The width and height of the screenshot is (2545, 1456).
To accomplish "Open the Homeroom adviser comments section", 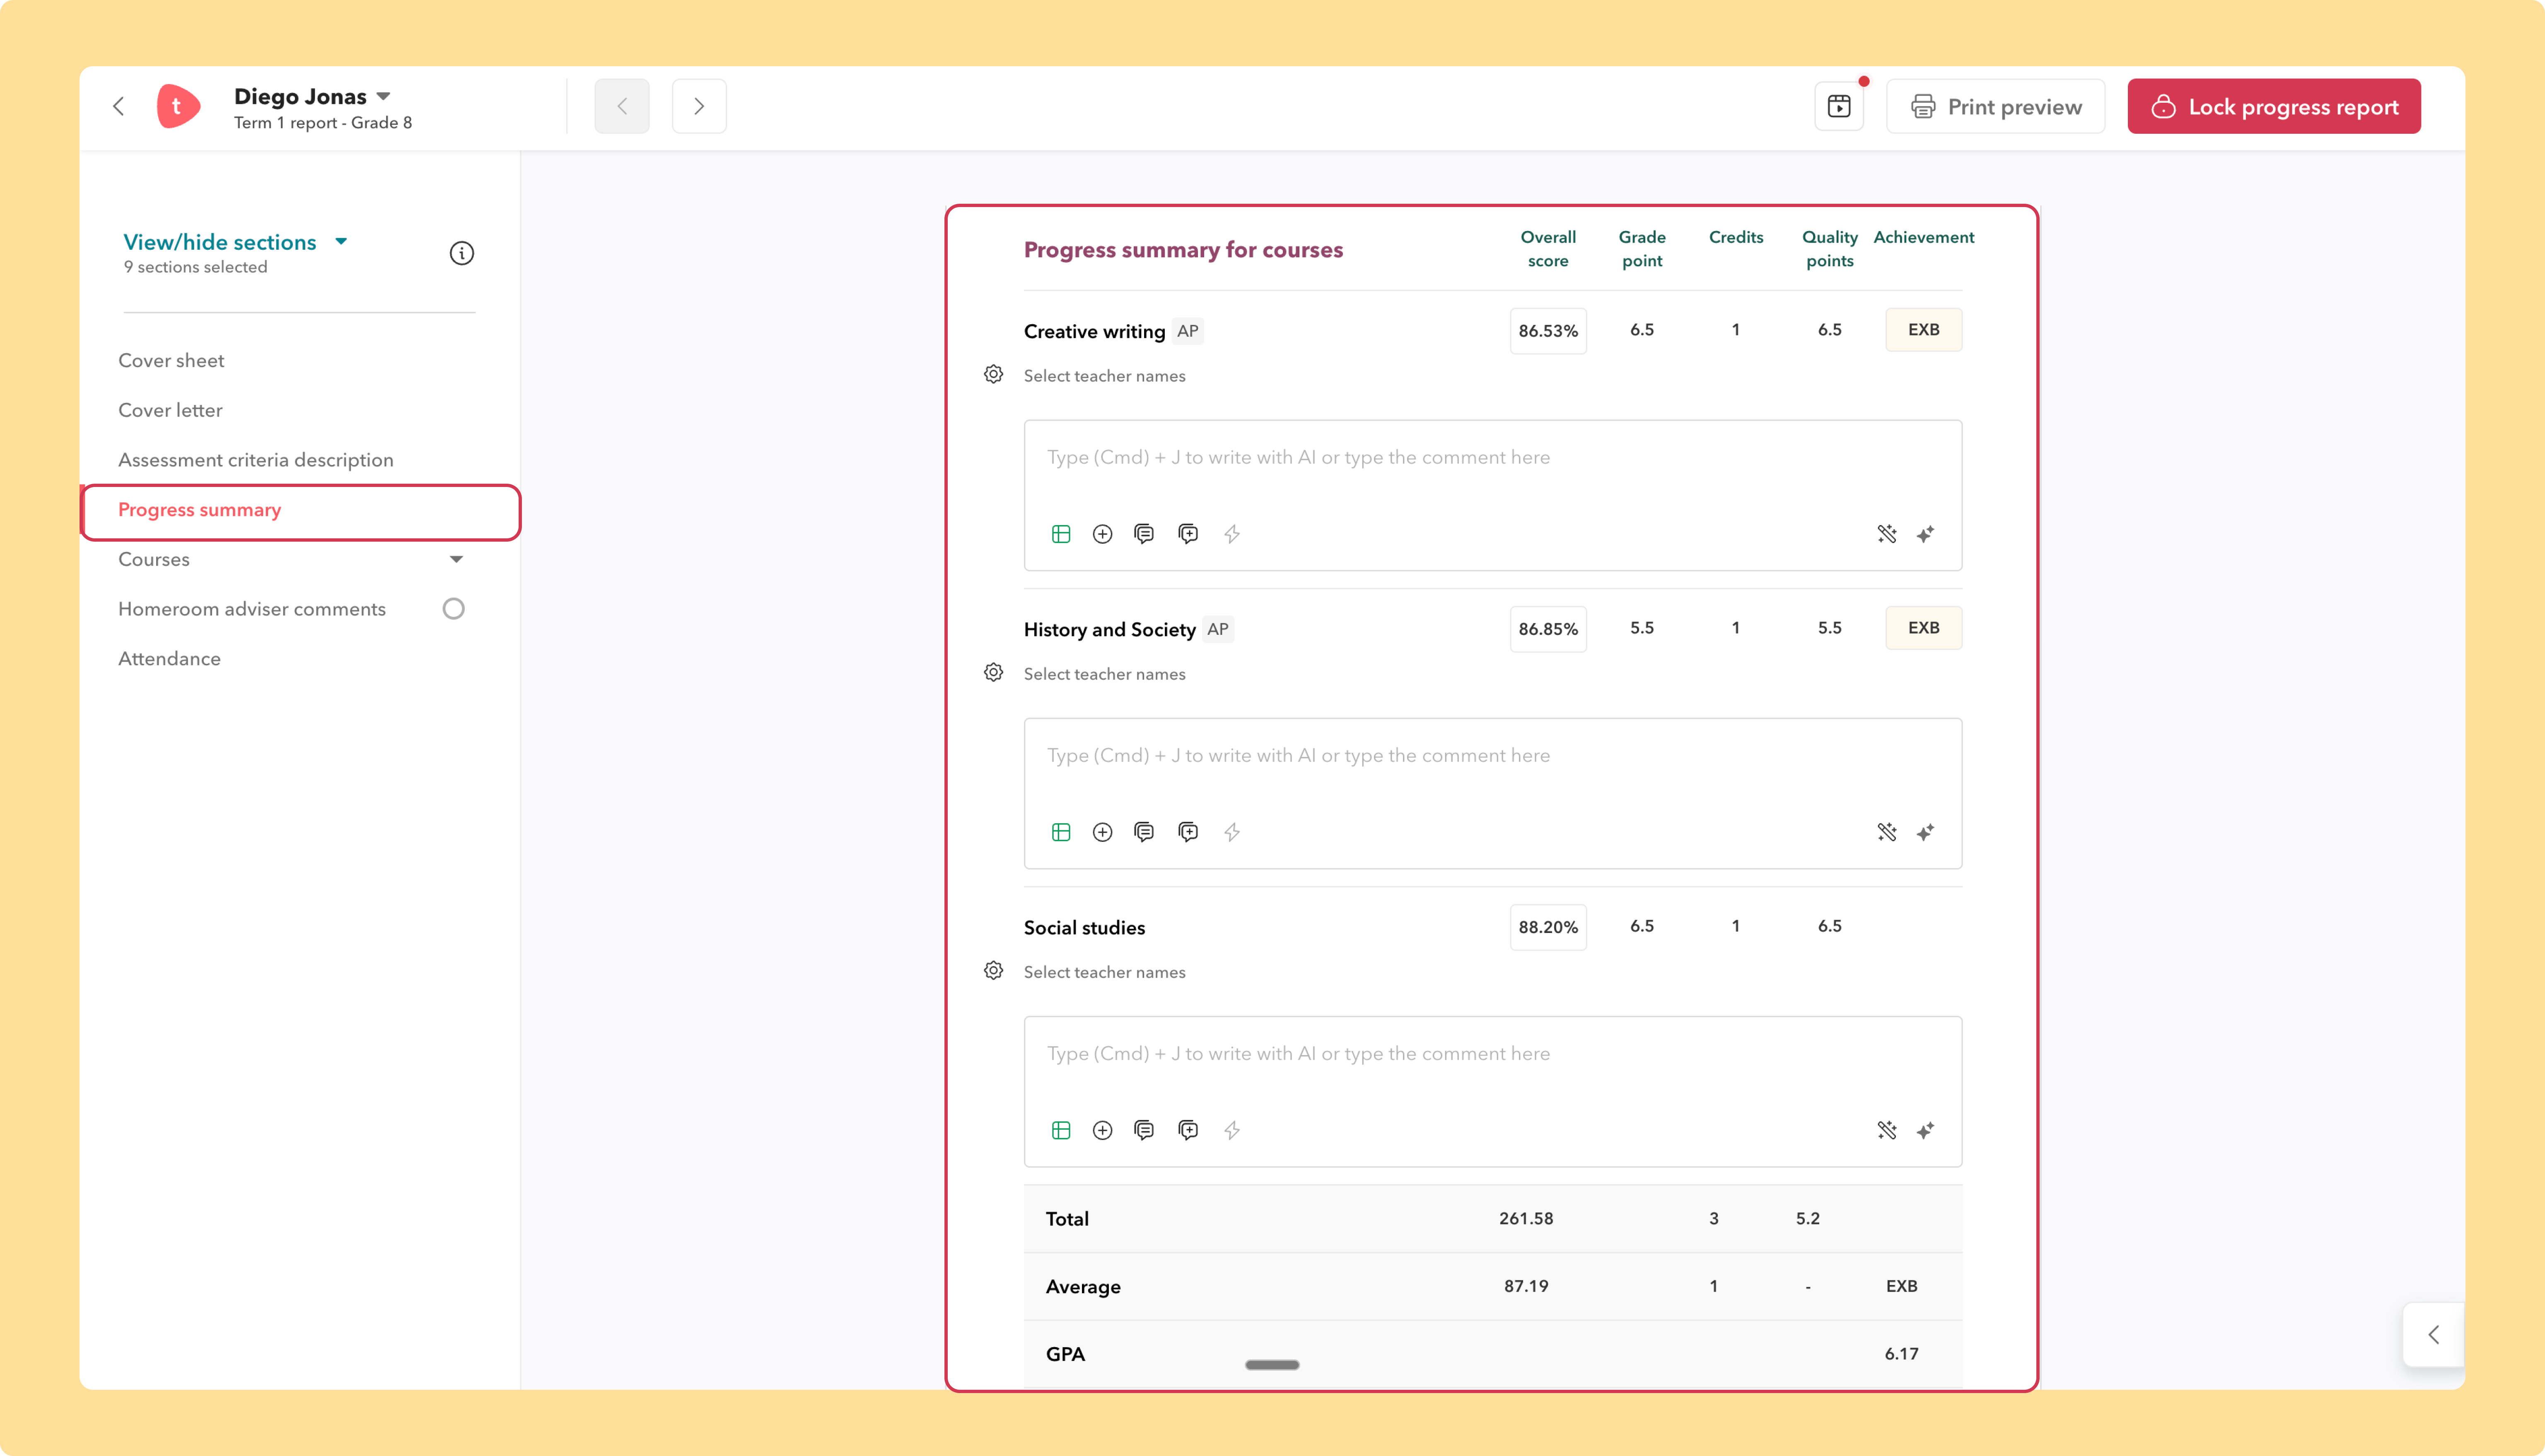I will point(252,609).
